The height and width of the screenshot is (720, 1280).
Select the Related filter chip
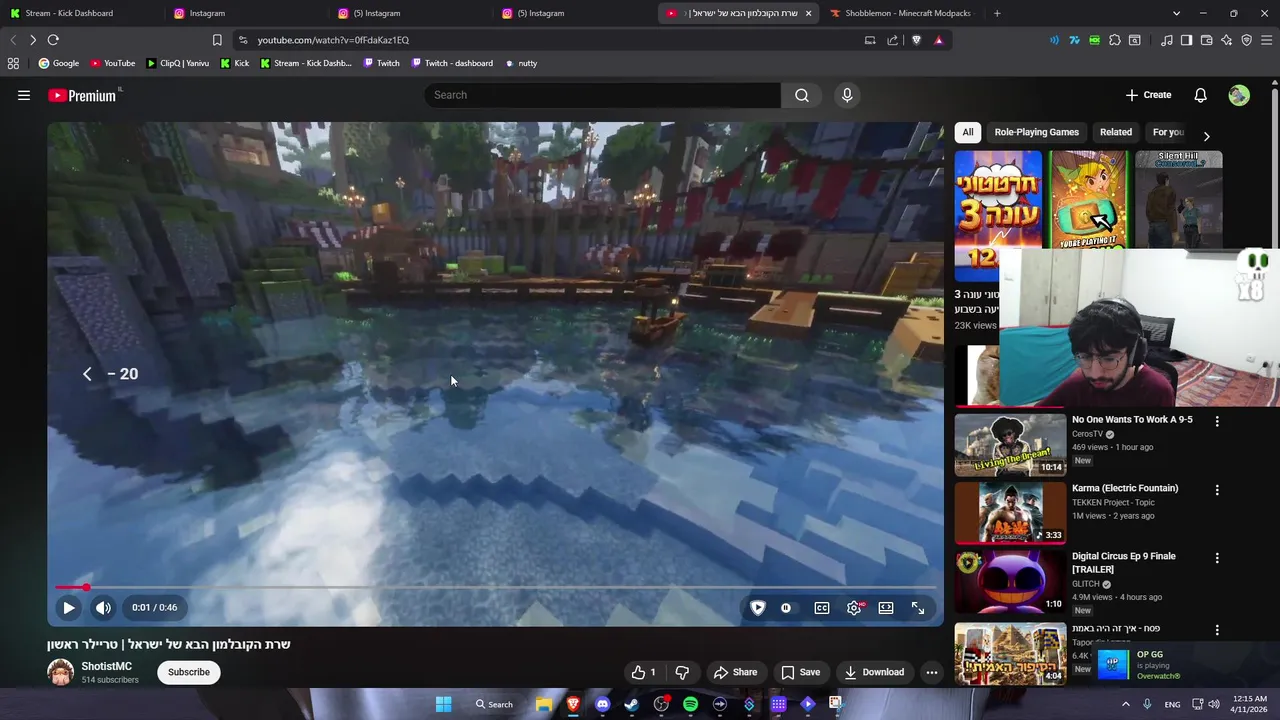tap(1116, 132)
